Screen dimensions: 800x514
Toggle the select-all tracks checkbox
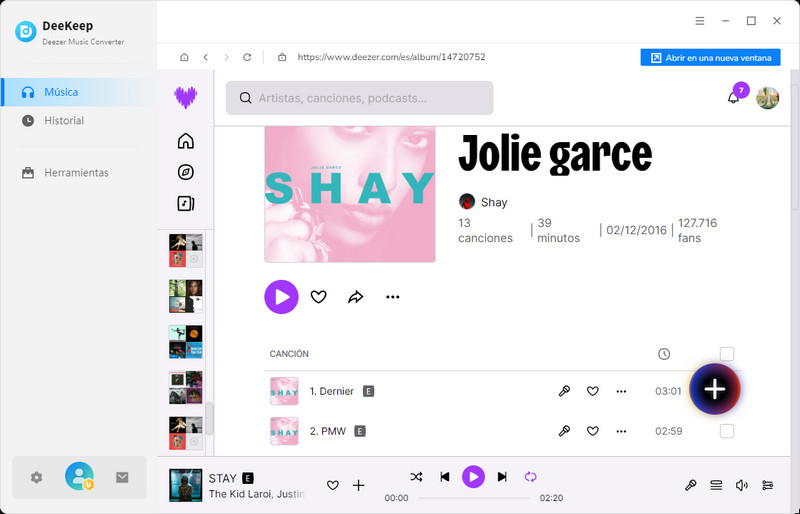click(727, 354)
